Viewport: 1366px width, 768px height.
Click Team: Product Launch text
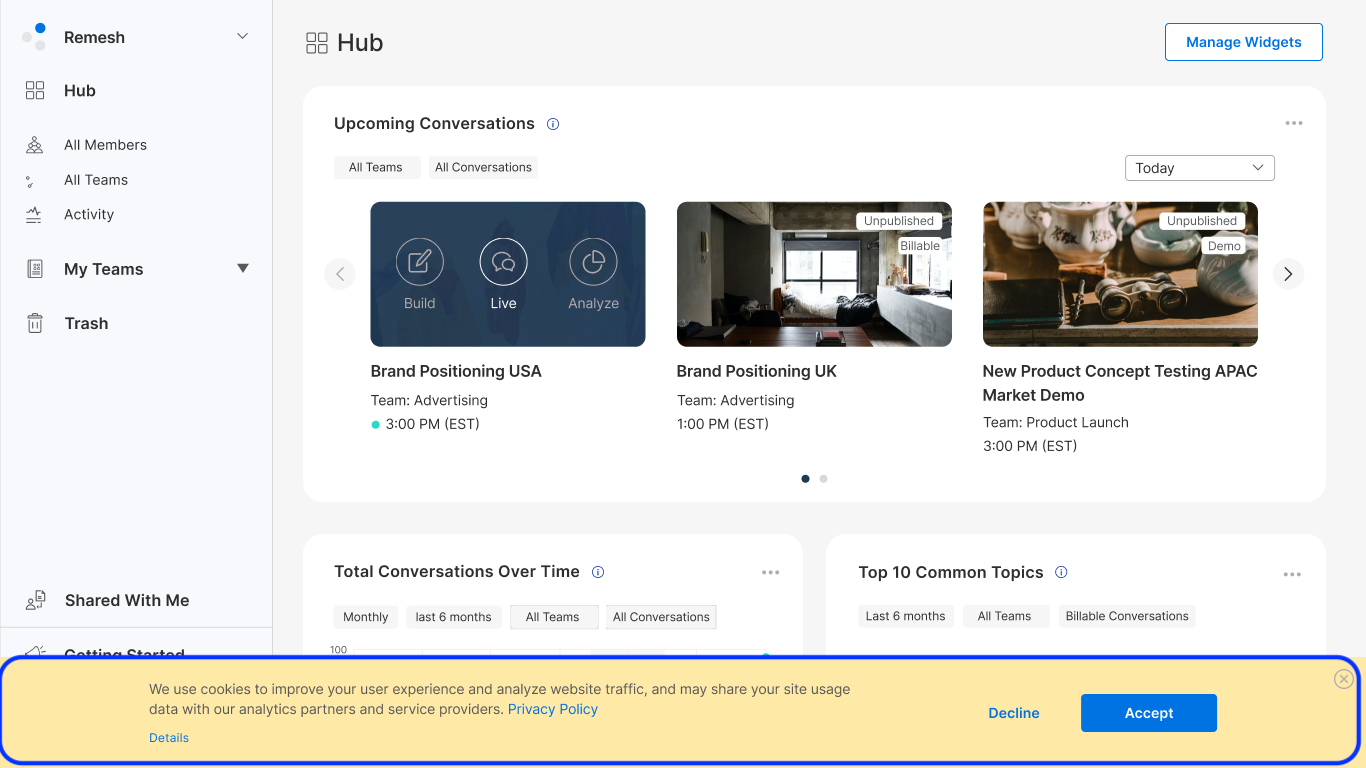[x=1056, y=422]
